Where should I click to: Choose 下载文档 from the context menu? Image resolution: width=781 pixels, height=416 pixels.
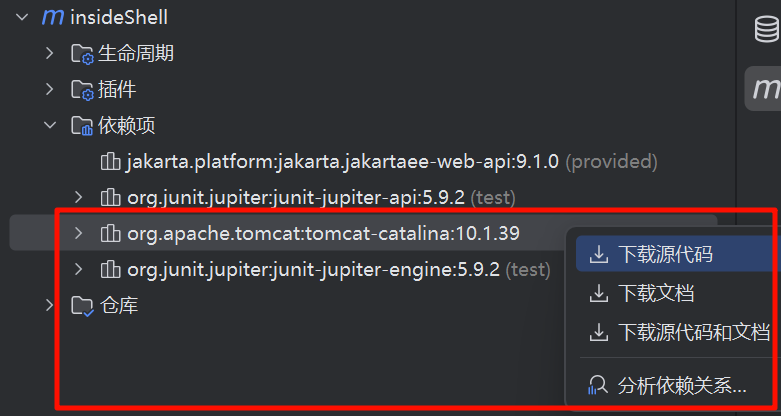pyautogui.click(x=656, y=293)
